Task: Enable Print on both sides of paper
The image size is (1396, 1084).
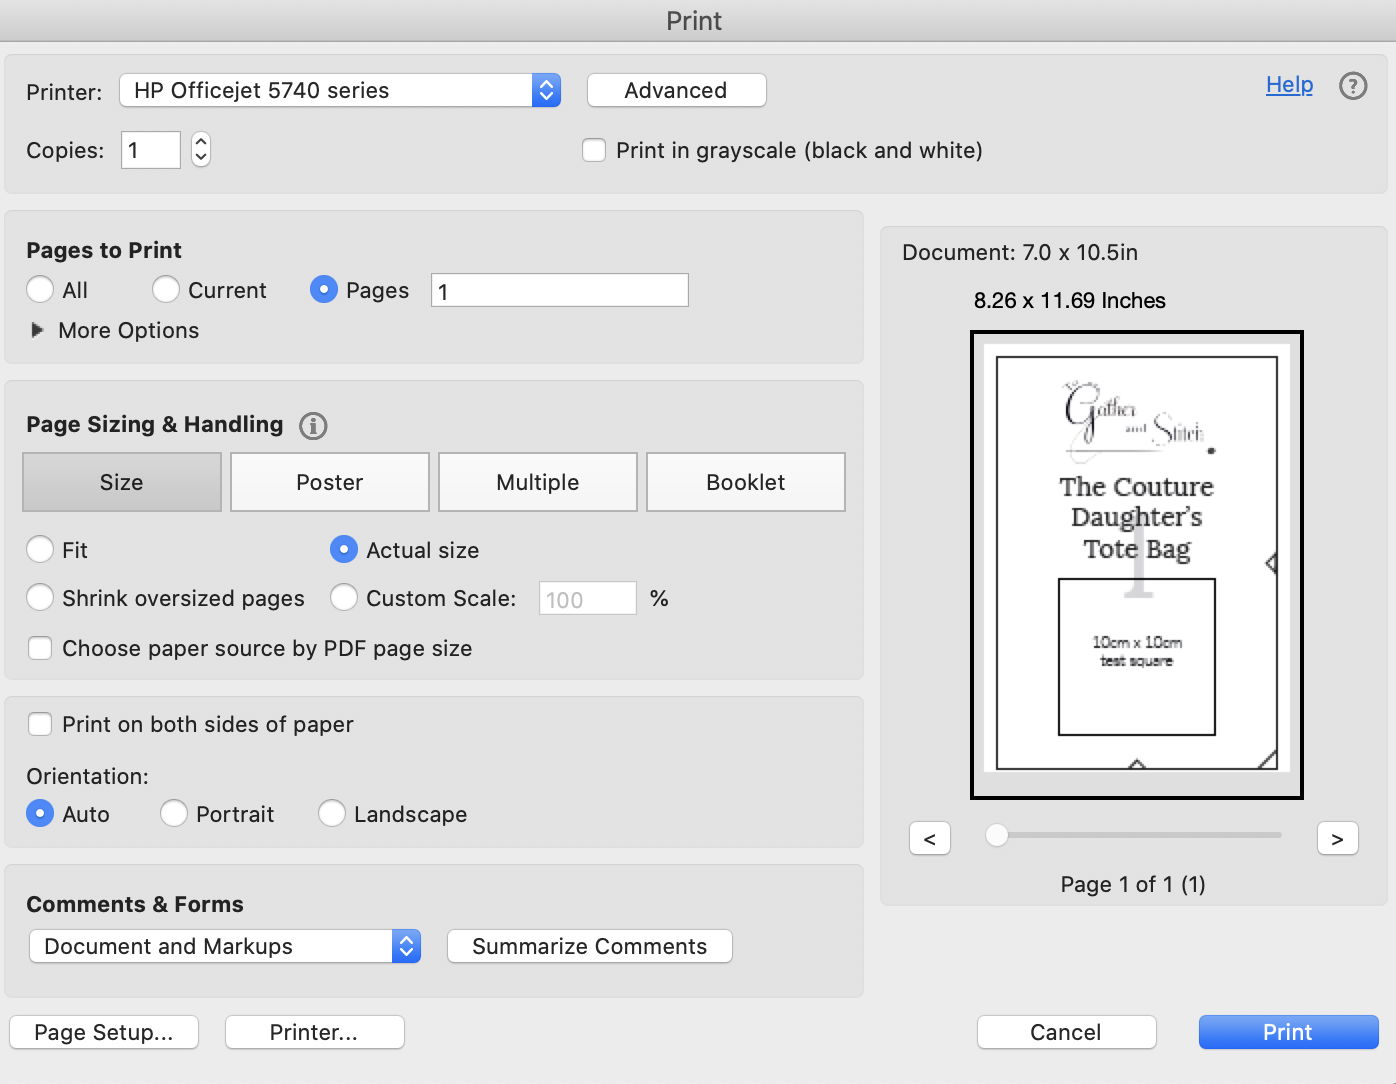Action: coord(40,724)
